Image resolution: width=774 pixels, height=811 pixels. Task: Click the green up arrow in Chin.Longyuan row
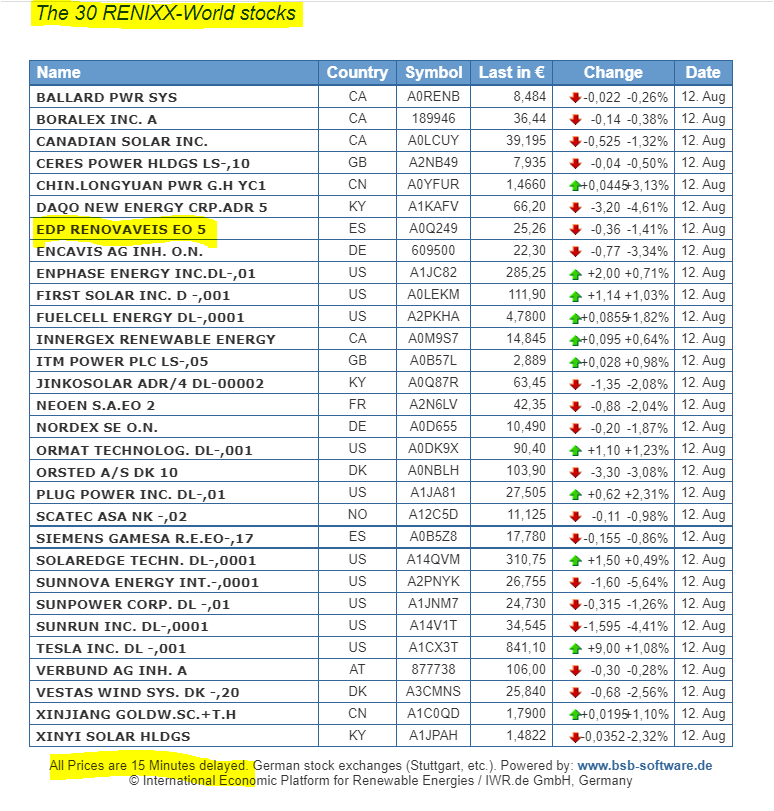click(x=575, y=185)
